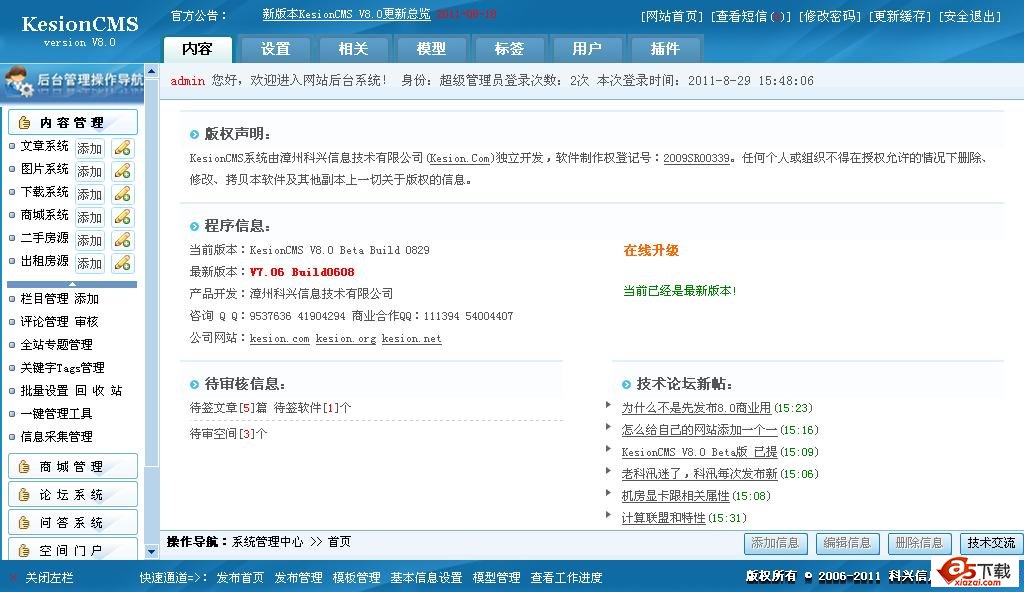The width and height of the screenshot is (1024, 592).
Task: Click the collapse arrow bar below 出租房源
Action: (72, 284)
